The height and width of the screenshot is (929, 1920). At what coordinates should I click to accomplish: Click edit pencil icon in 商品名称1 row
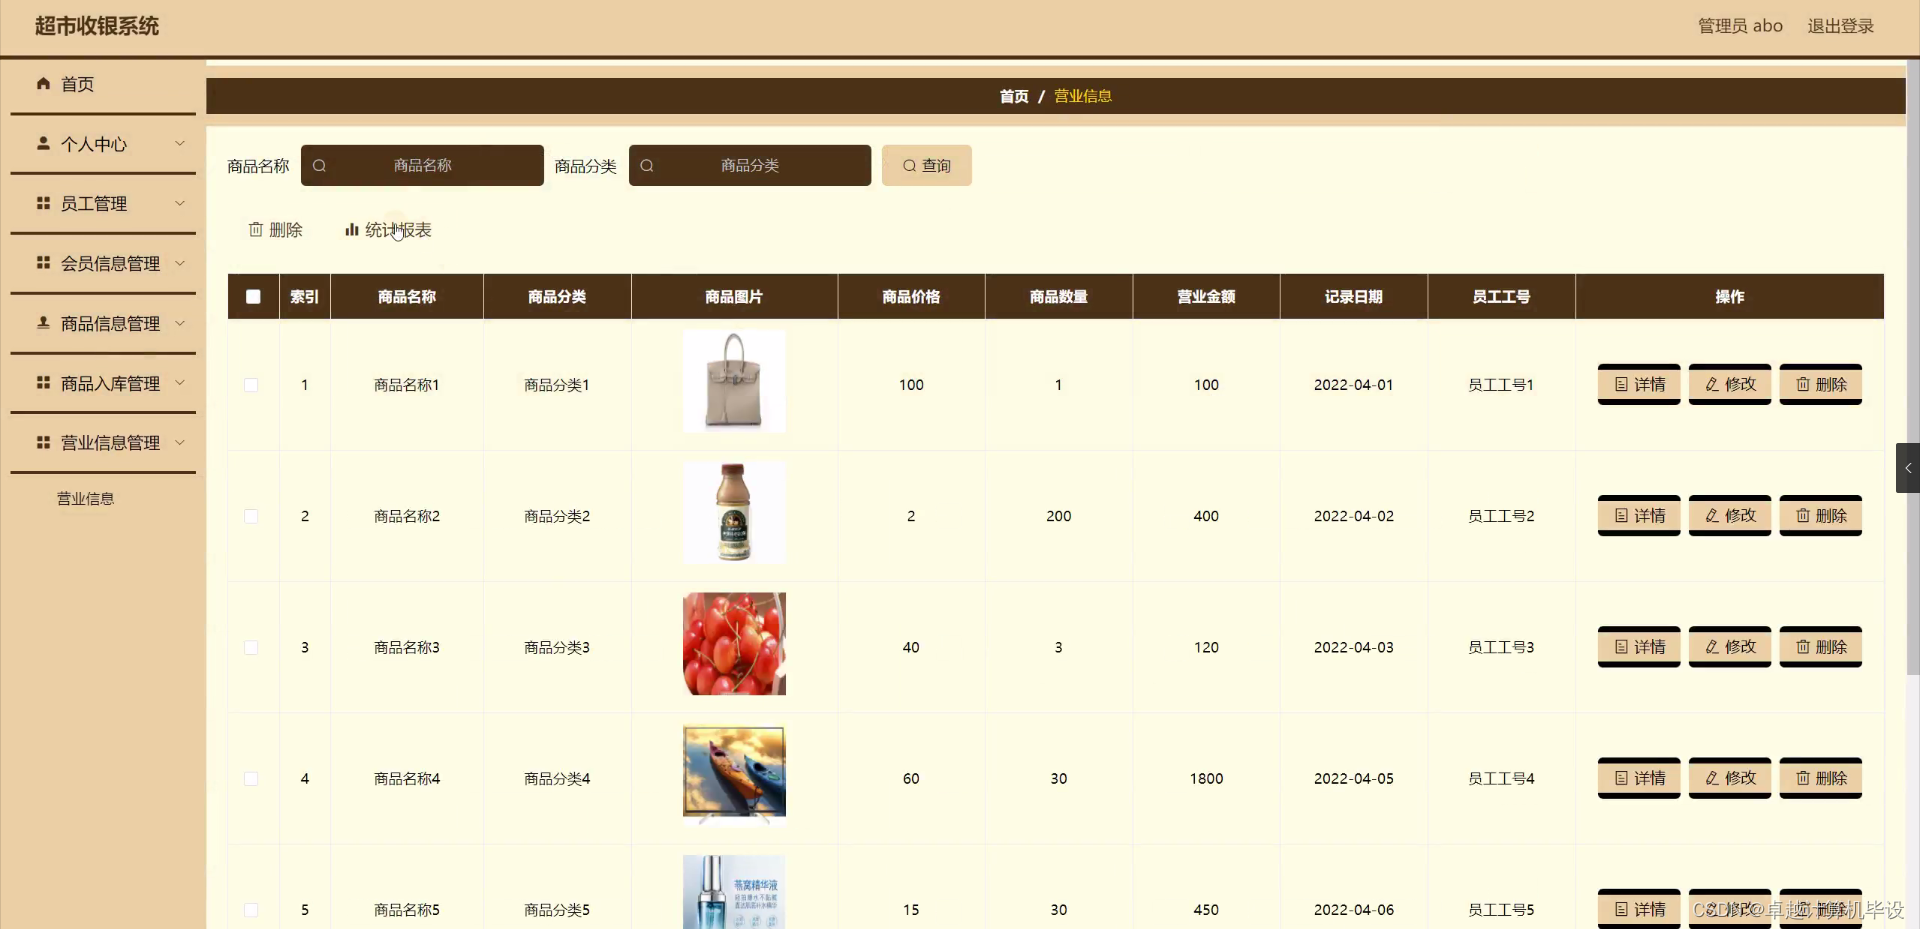coord(1712,385)
